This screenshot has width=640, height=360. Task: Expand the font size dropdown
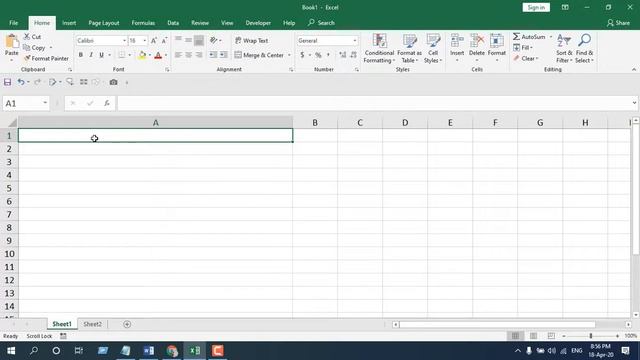(x=144, y=41)
